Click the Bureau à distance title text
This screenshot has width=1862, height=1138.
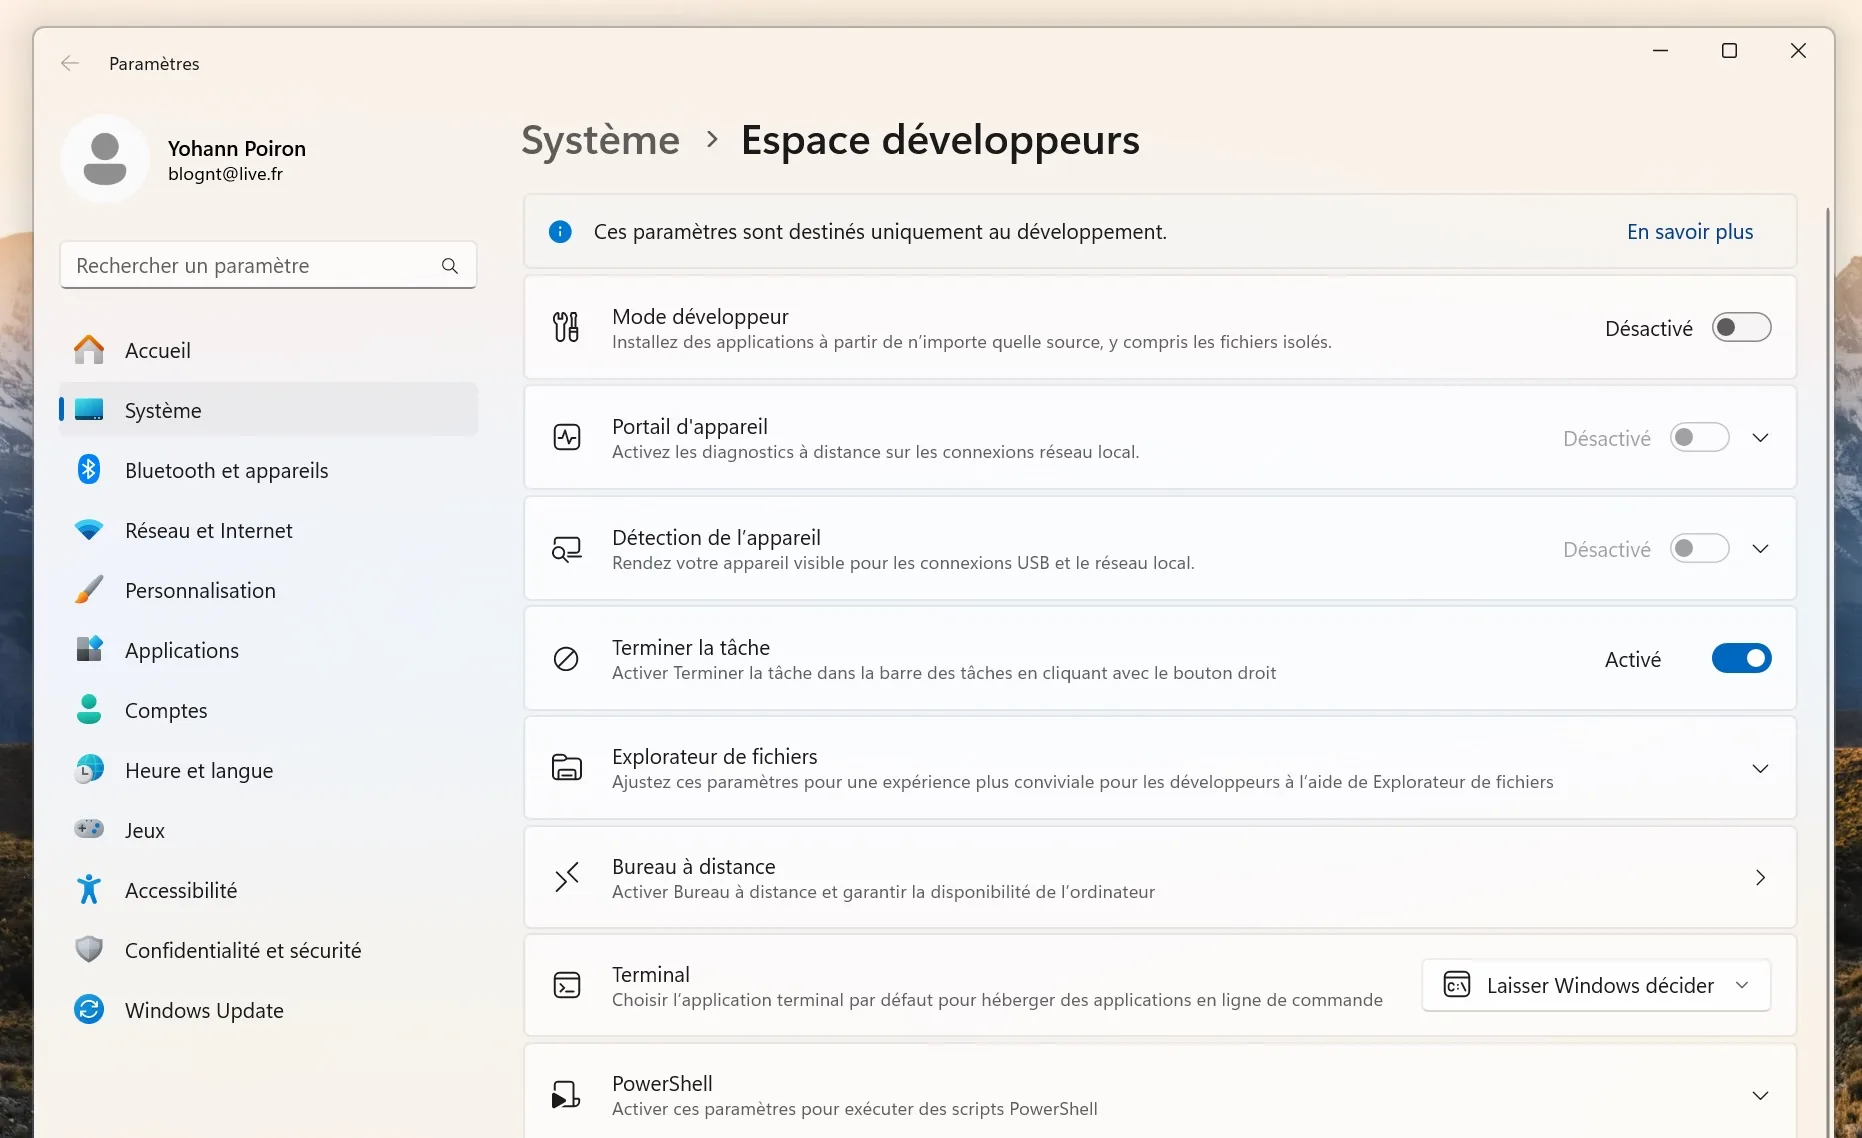[694, 866]
